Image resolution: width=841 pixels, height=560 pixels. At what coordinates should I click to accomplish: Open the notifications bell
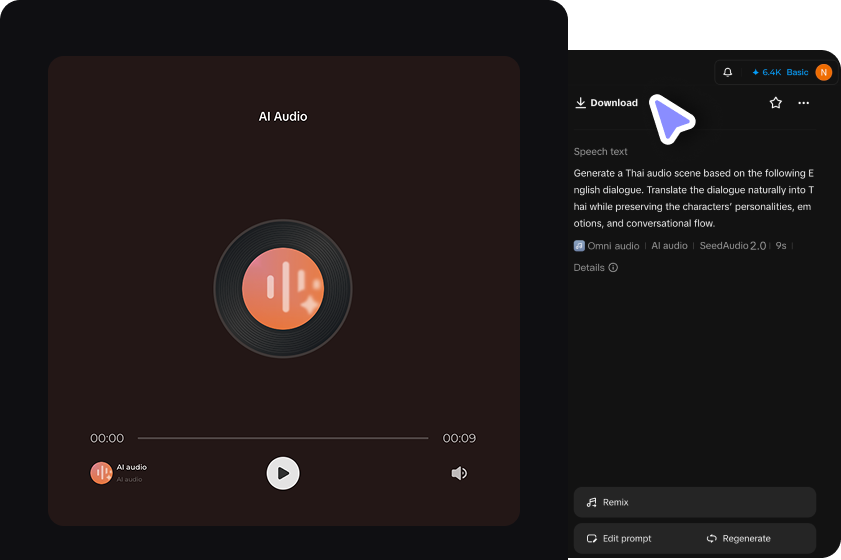click(727, 72)
